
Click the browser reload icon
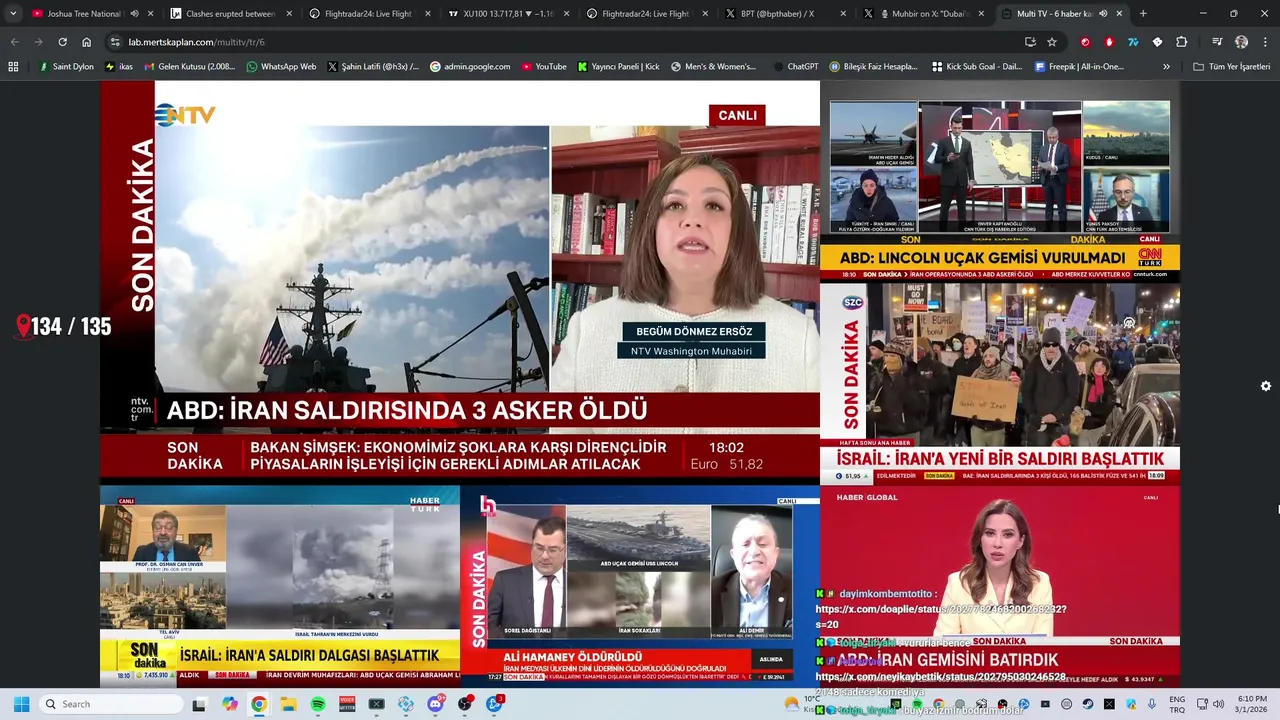click(x=62, y=42)
